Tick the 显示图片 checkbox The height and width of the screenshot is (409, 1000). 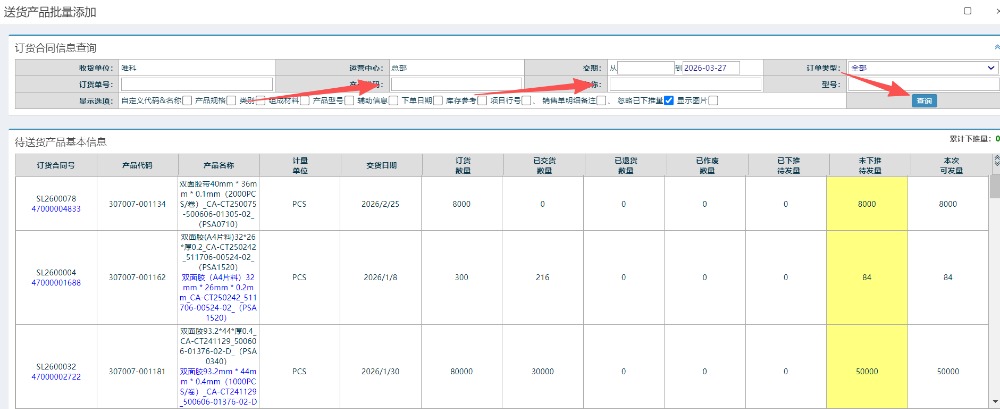pos(713,101)
